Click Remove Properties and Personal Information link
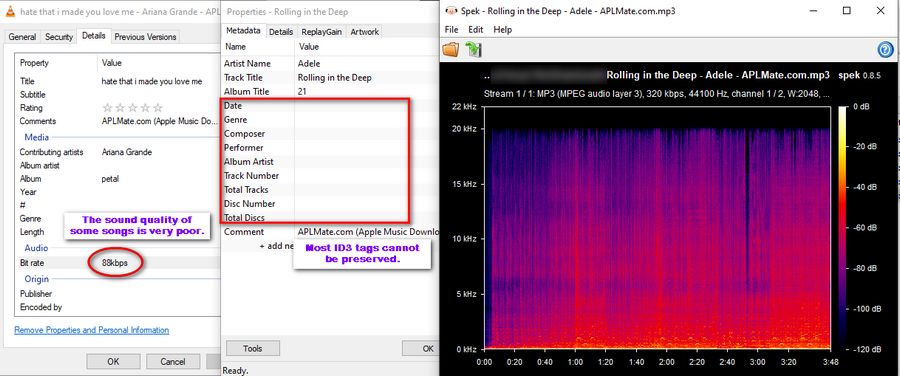The height and width of the screenshot is (376, 900). 92,330
